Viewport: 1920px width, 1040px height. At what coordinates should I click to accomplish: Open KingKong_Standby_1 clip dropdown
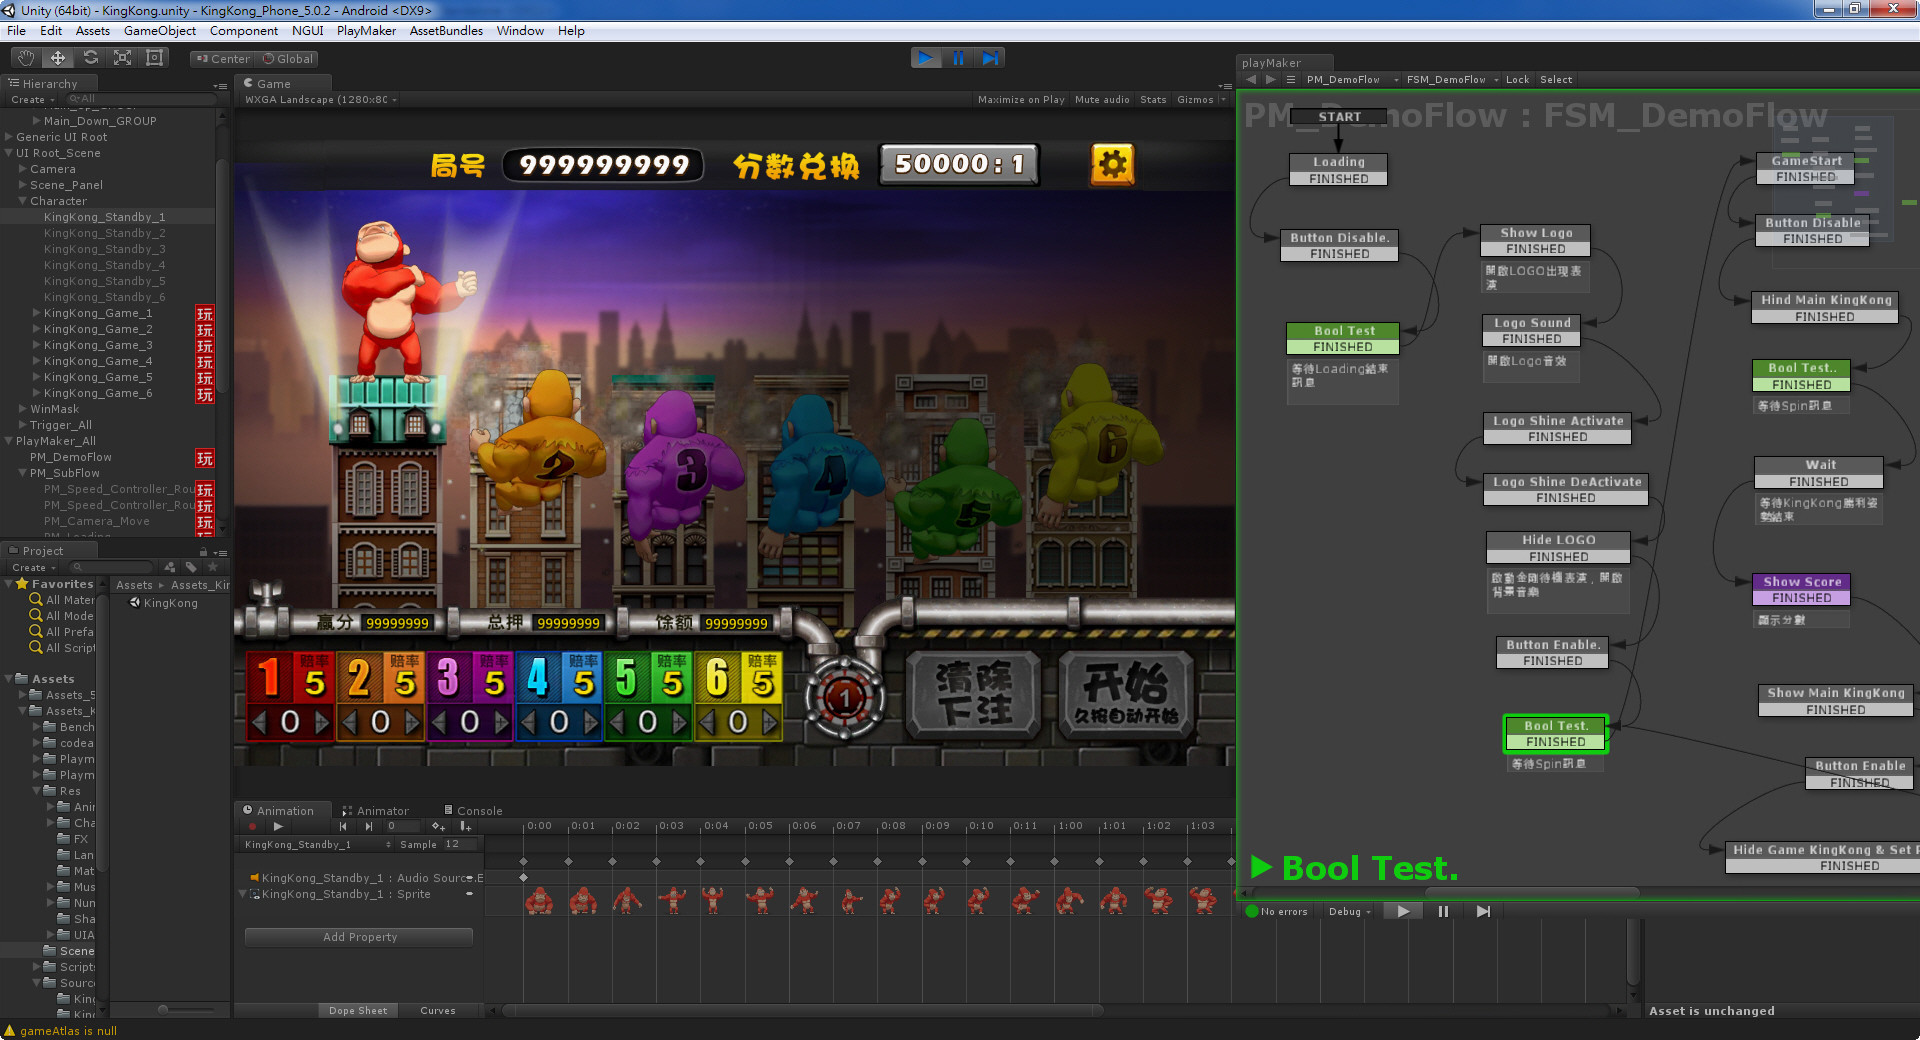point(317,845)
